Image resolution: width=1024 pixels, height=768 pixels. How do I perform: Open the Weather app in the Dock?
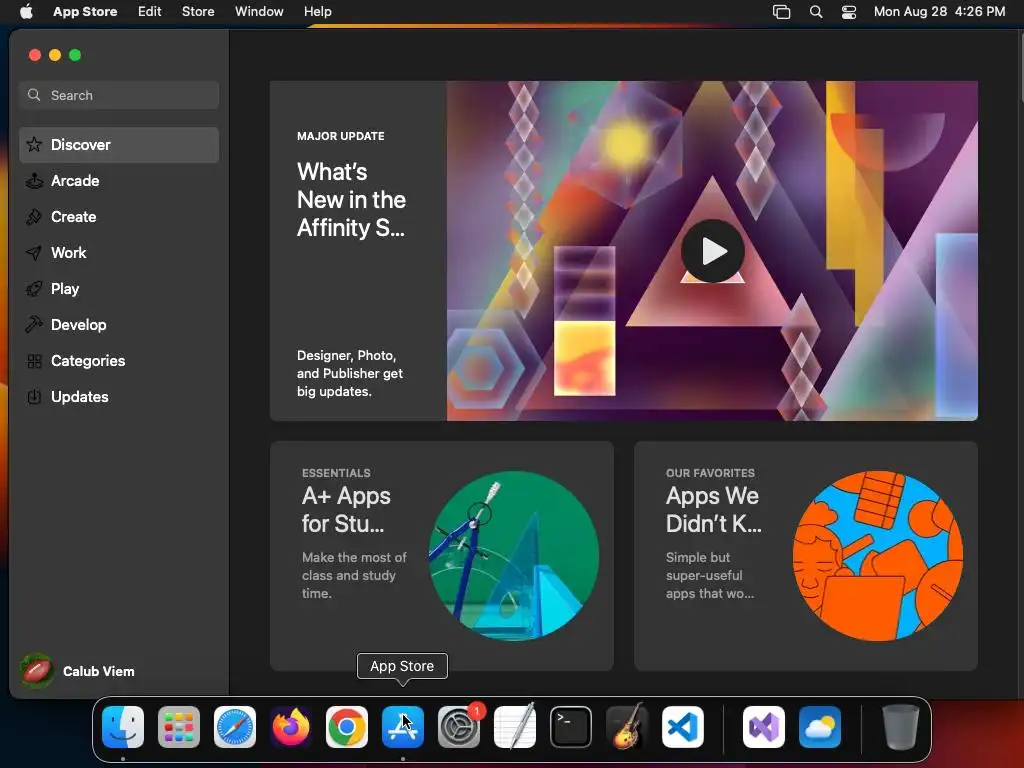[820, 727]
